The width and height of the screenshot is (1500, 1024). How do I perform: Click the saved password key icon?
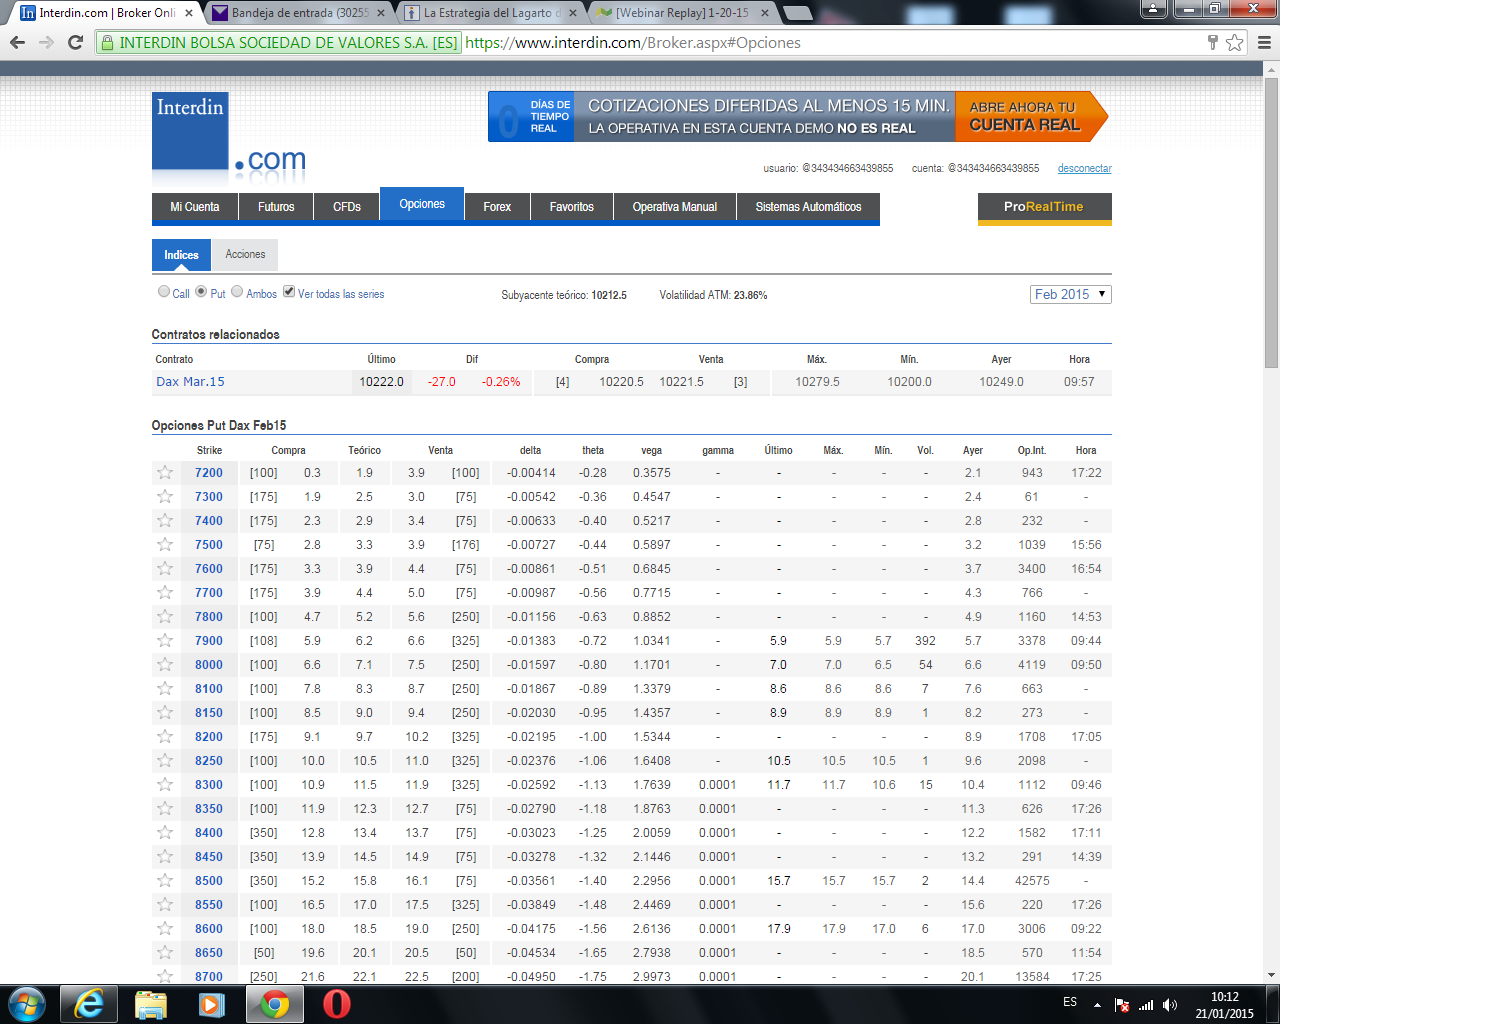1213,42
